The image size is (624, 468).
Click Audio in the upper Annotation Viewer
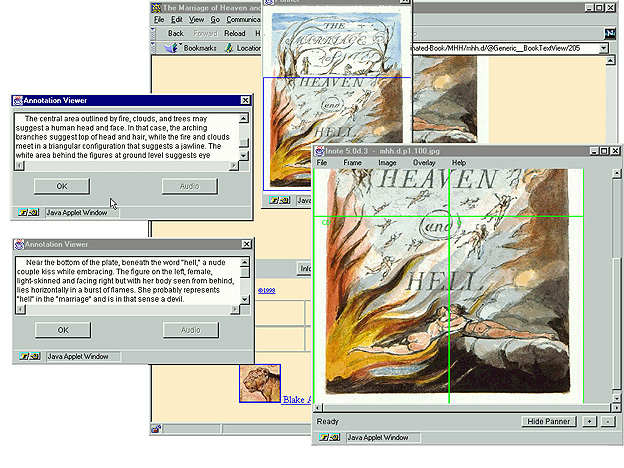189,186
